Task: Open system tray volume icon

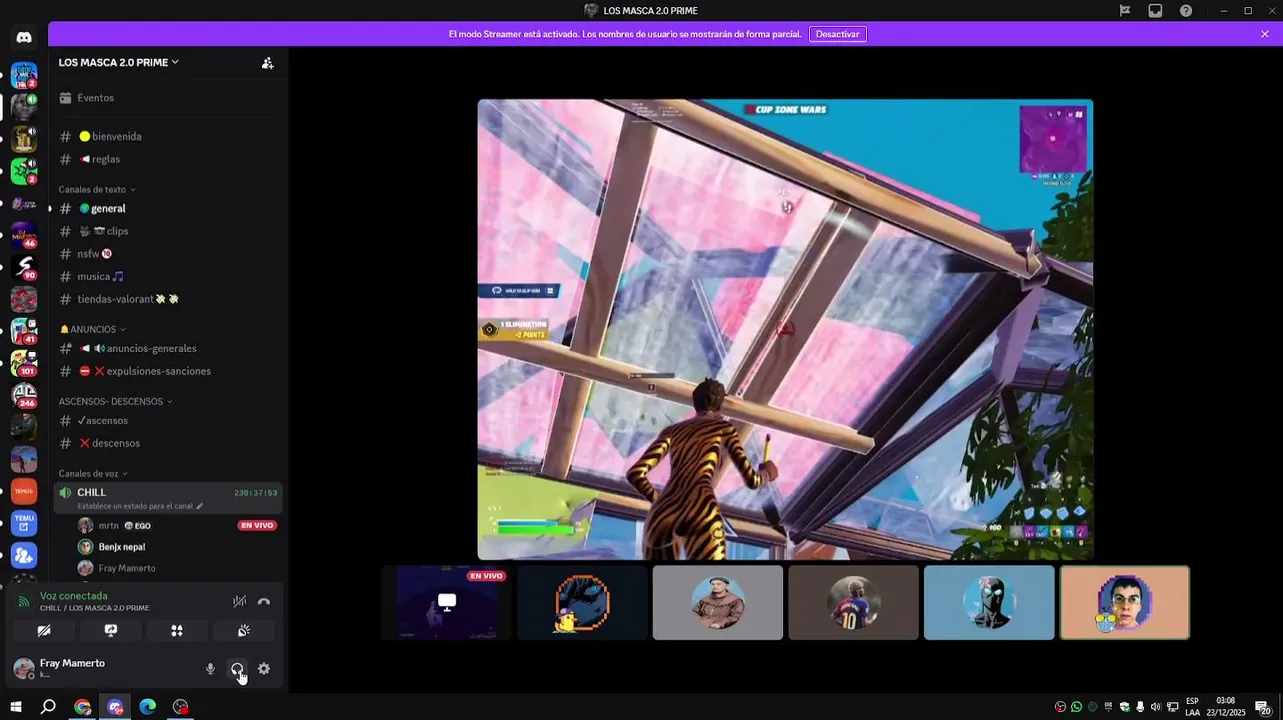Action: (1156, 707)
